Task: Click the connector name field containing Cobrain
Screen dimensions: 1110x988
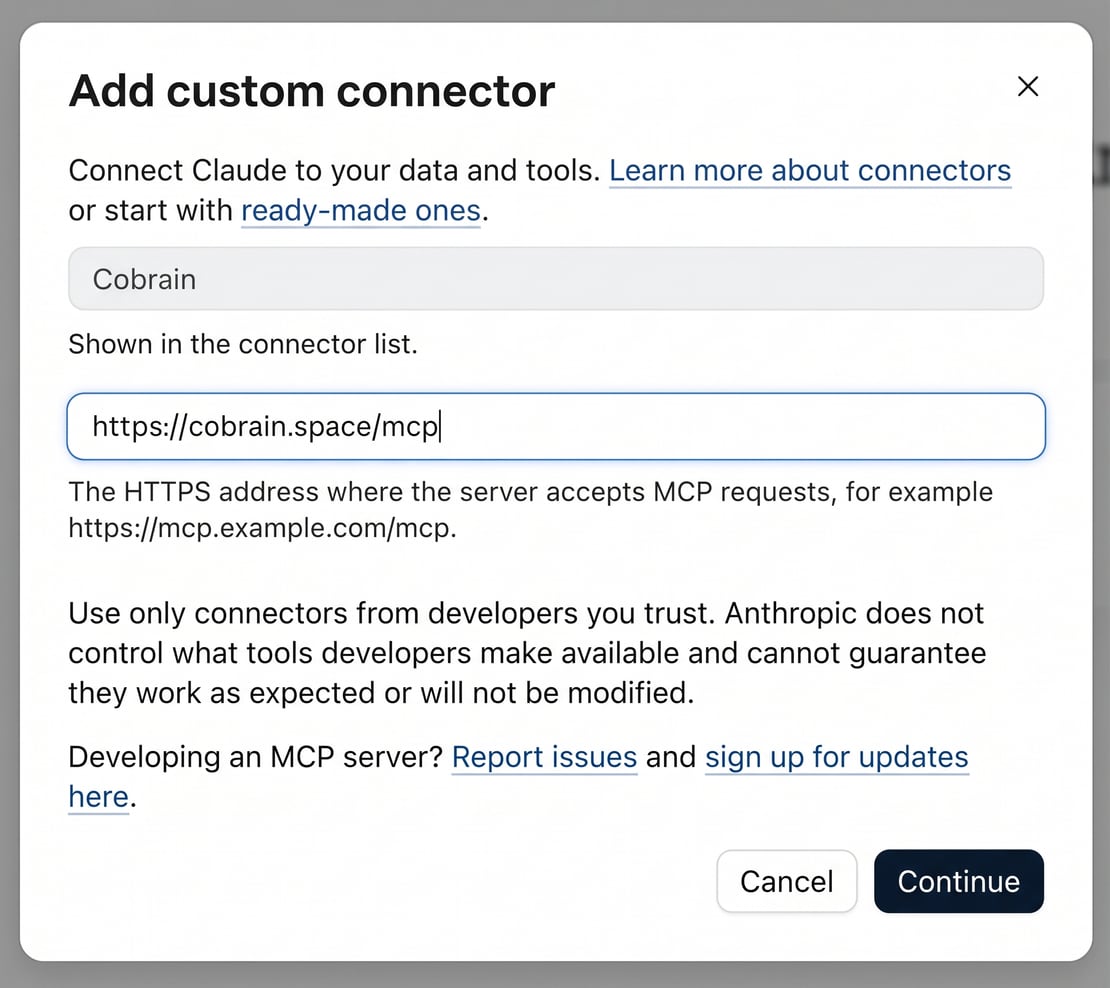Action: (x=556, y=279)
